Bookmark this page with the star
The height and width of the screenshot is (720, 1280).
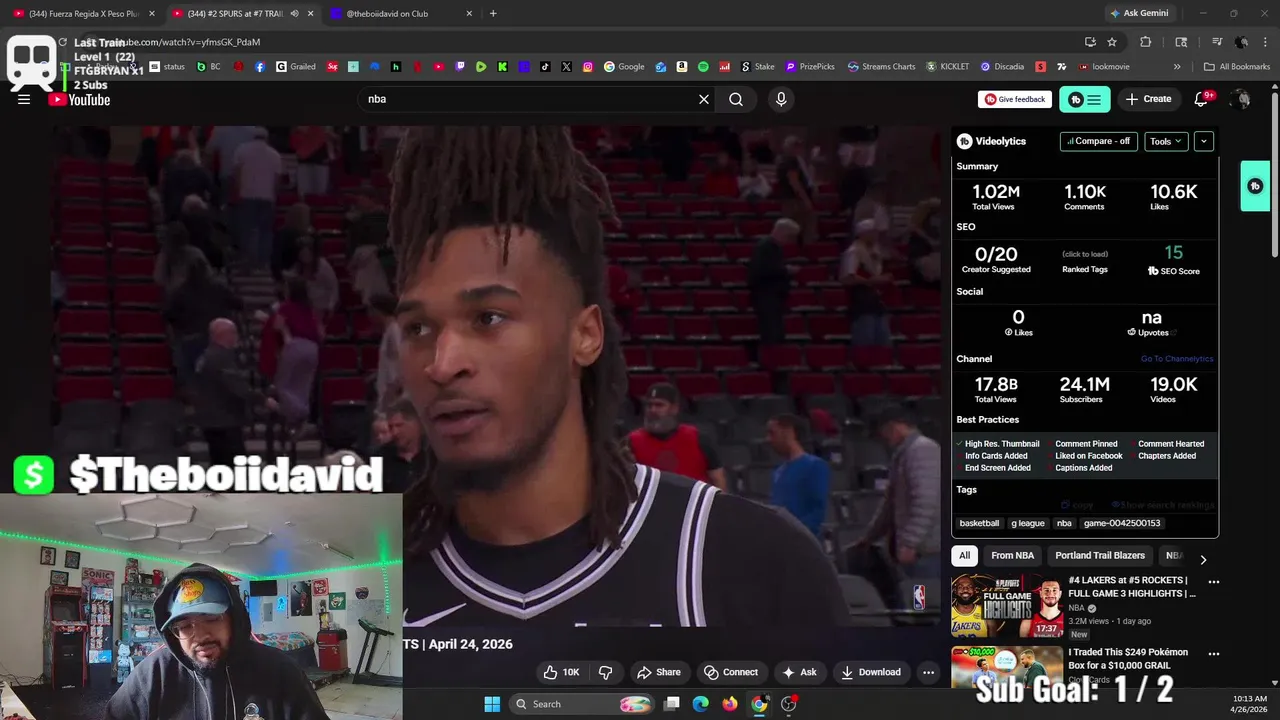pos(1112,42)
